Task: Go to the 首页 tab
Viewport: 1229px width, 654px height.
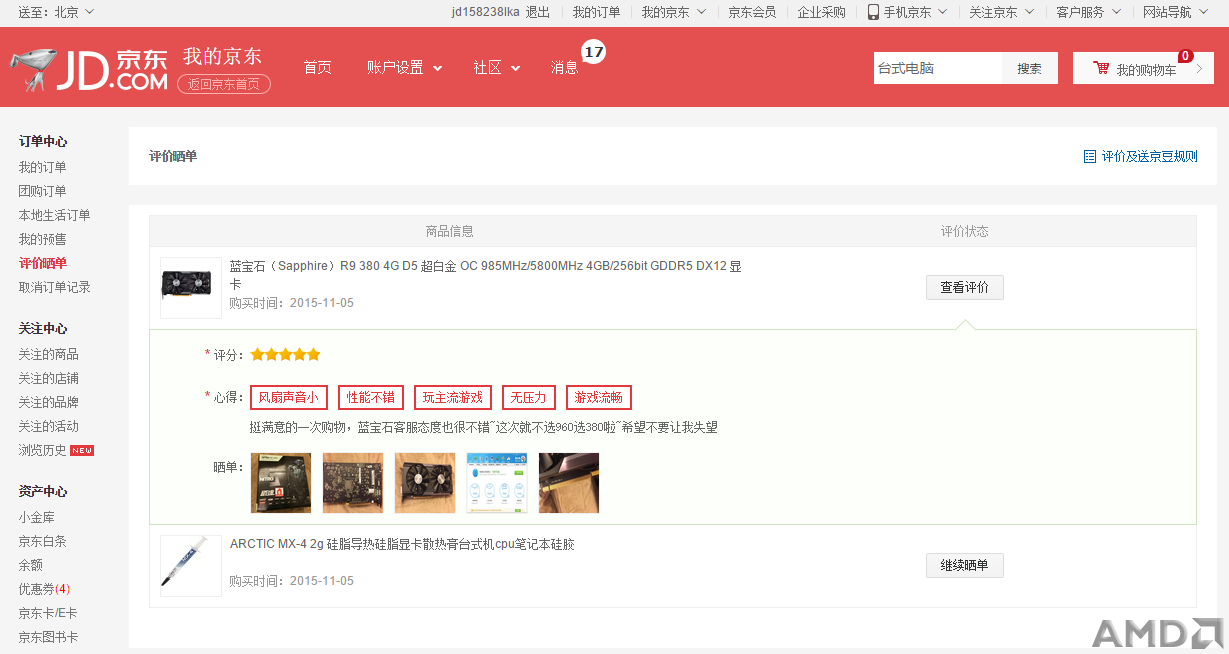Action: pos(317,68)
